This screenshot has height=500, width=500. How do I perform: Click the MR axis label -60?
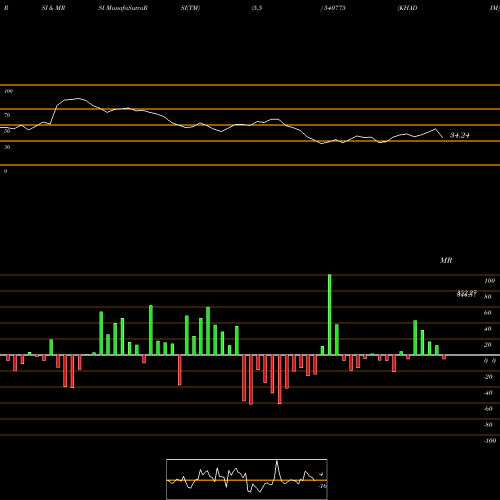tap(488, 409)
